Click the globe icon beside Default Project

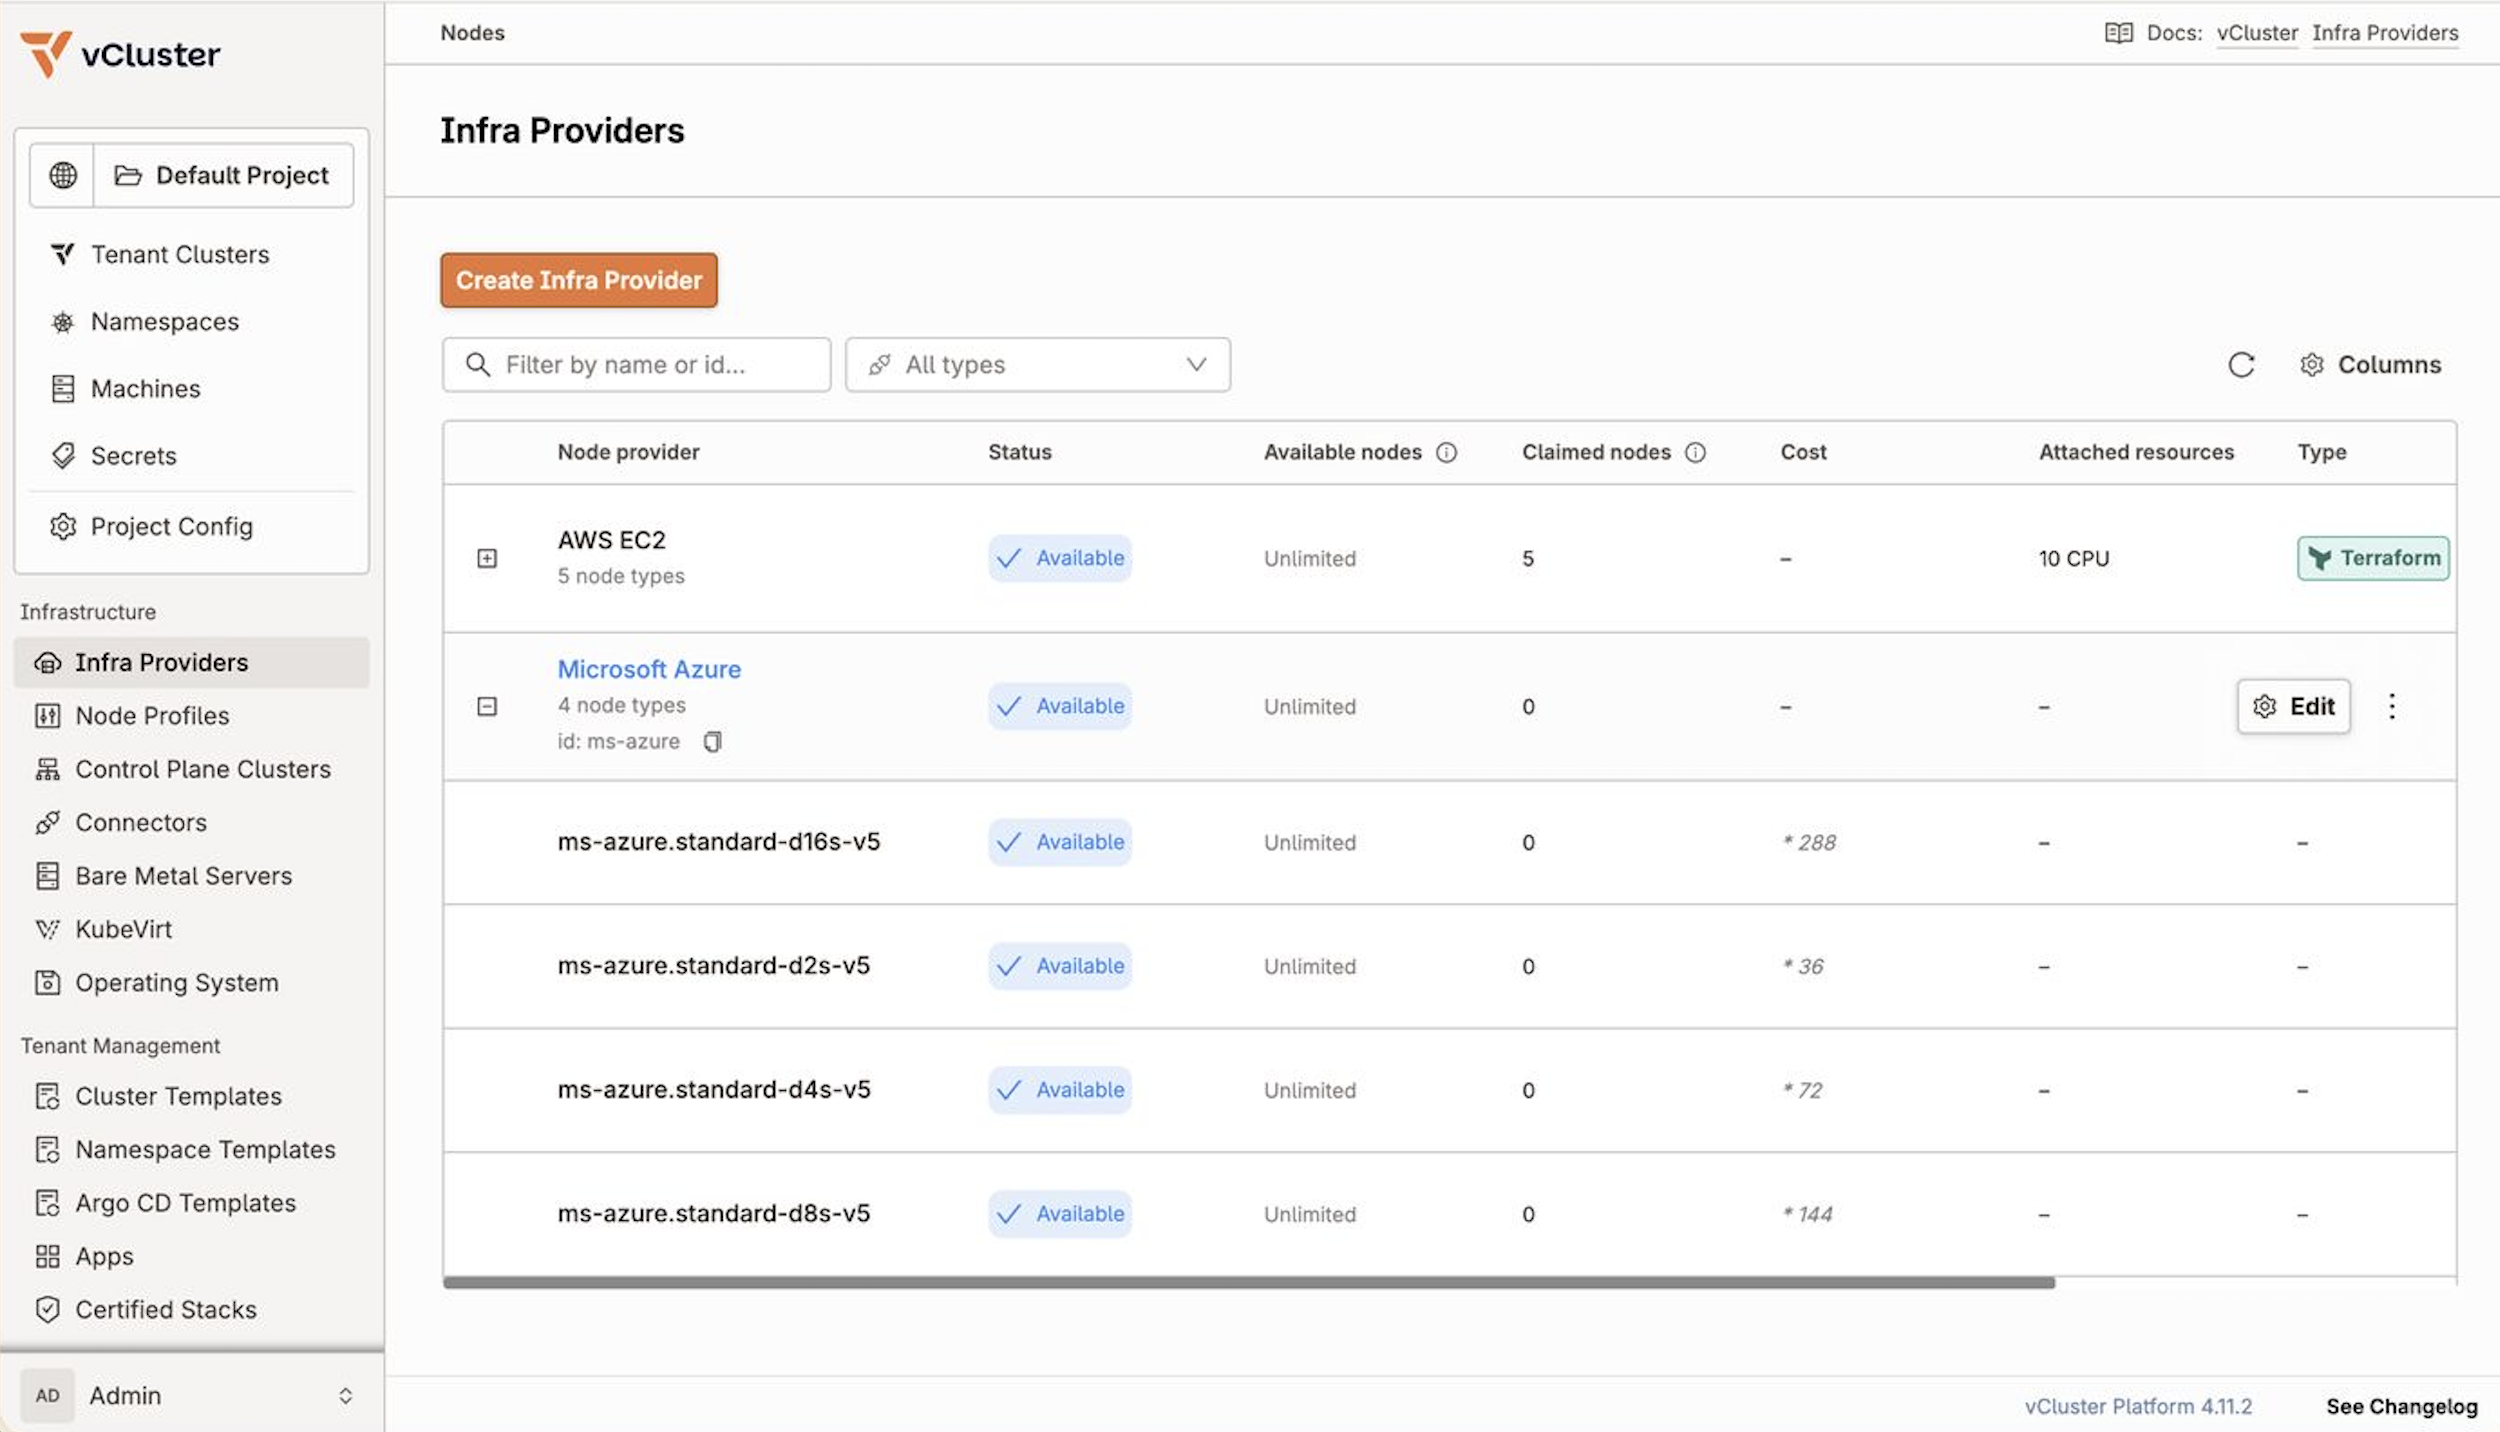pos(62,175)
